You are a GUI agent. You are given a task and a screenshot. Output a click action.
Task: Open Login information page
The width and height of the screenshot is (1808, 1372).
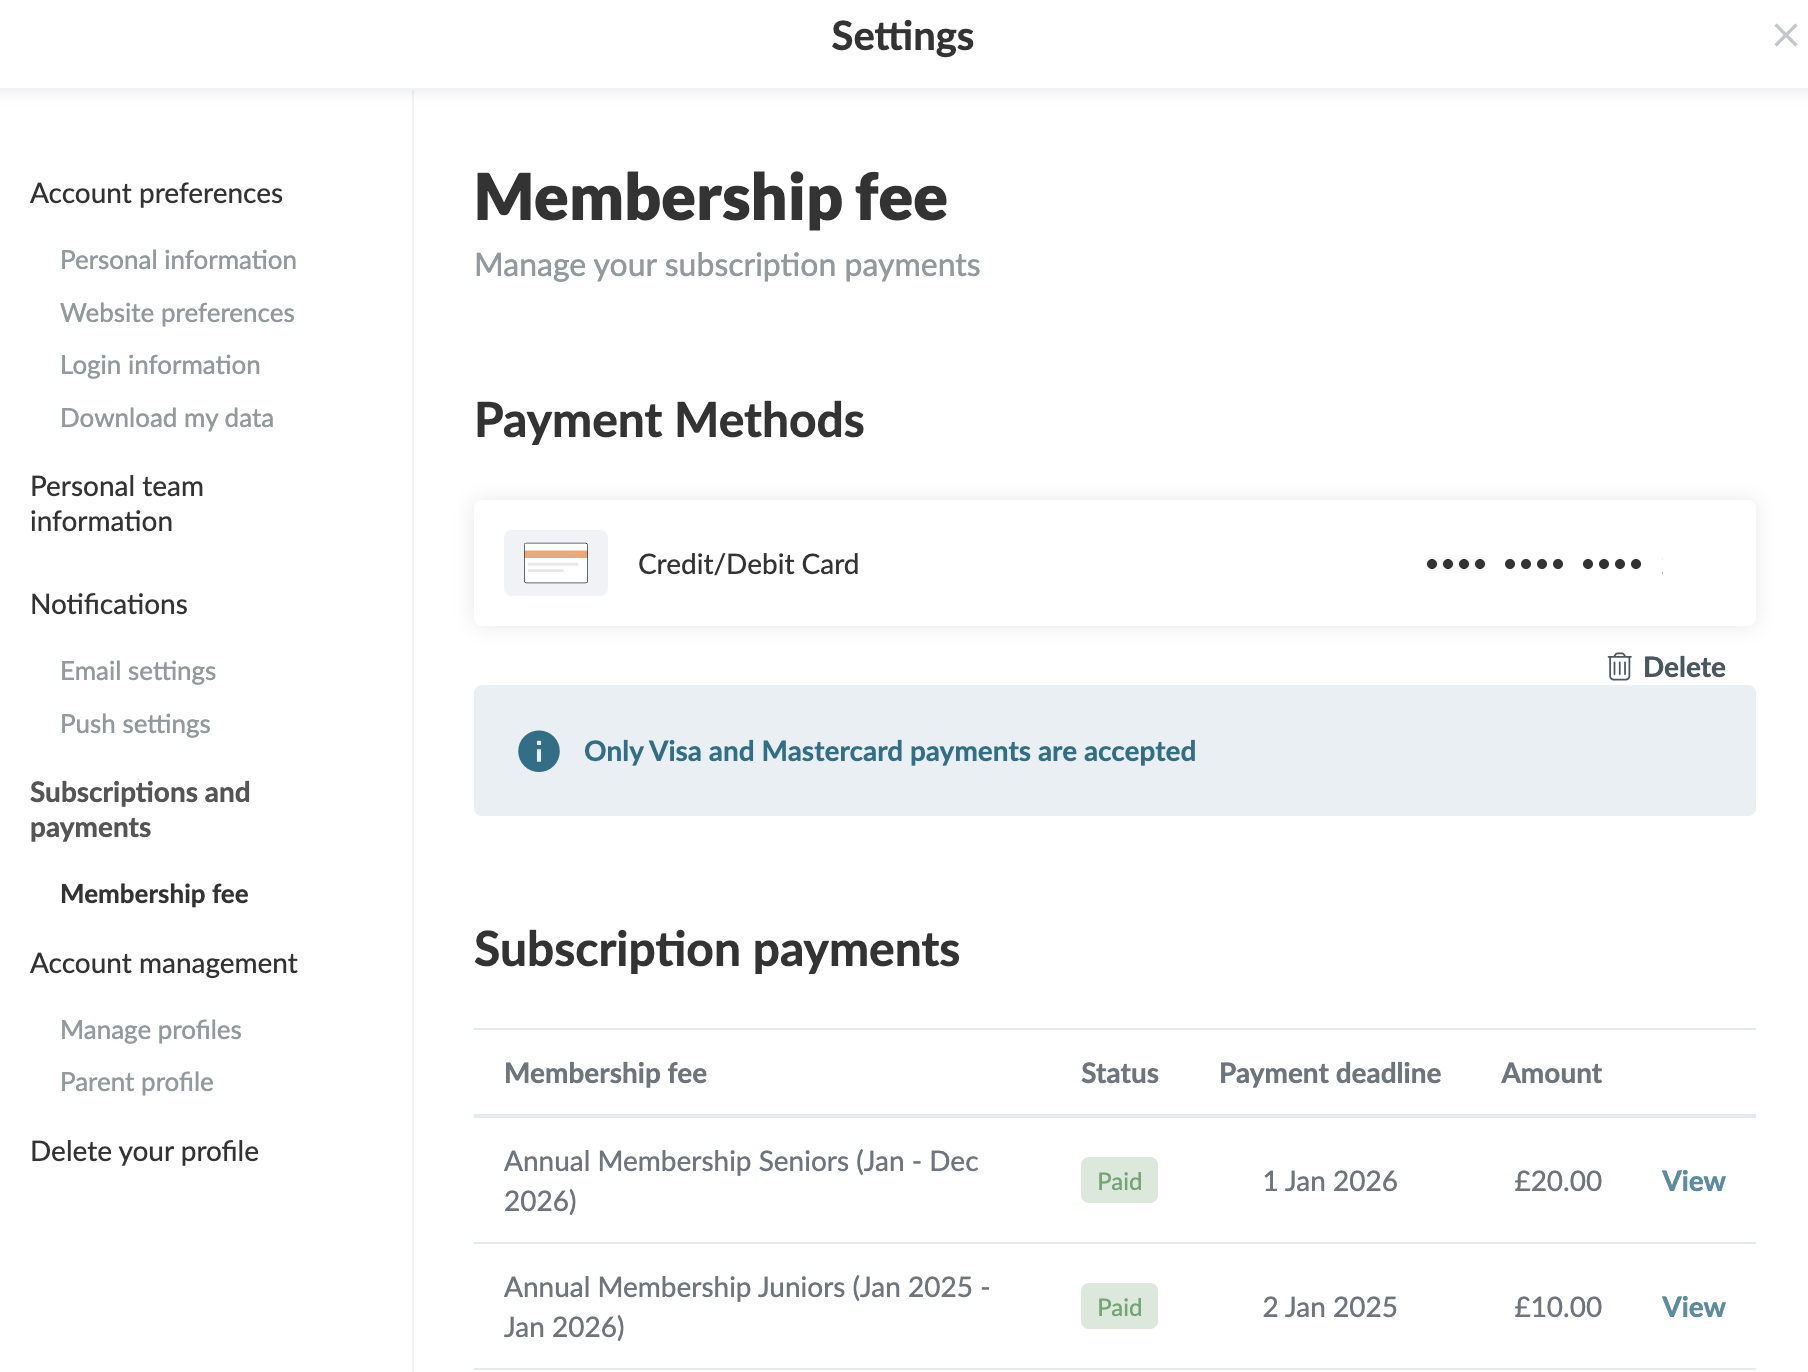tap(160, 365)
